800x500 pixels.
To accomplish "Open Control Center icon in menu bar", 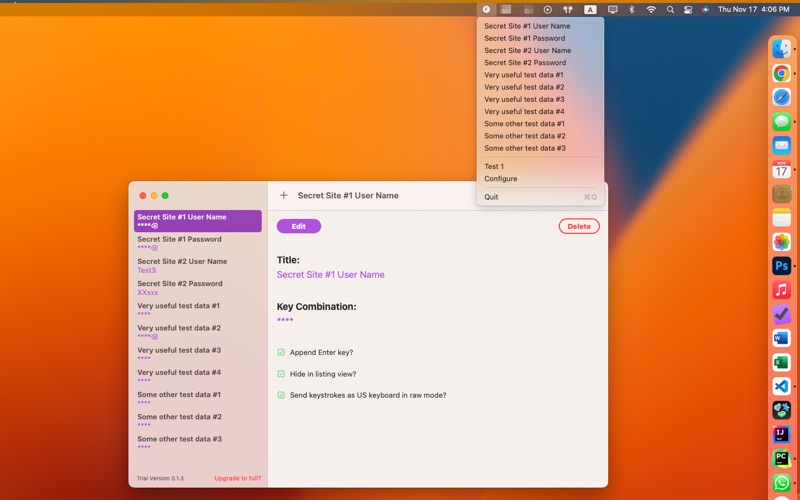I will coord(688,9).
